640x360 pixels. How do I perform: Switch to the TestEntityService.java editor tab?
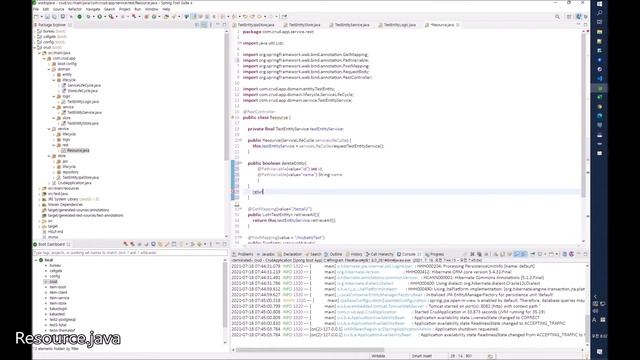pyautogui.click(x=352, y=25)
